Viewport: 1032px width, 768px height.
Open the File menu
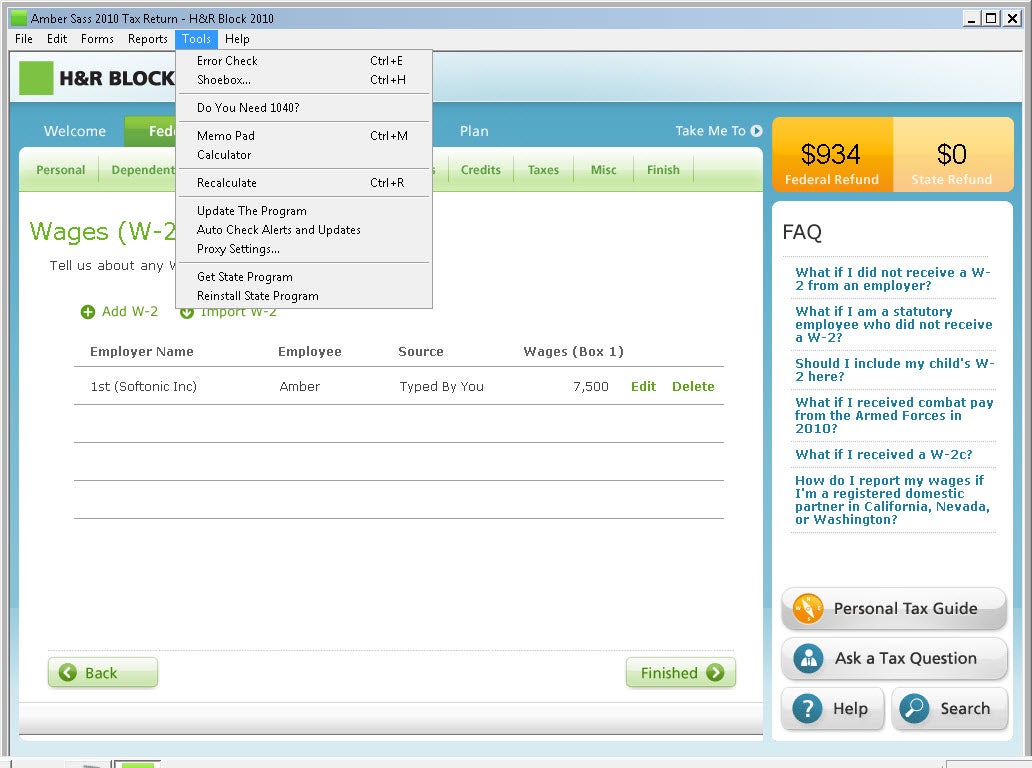click(24, 39)
